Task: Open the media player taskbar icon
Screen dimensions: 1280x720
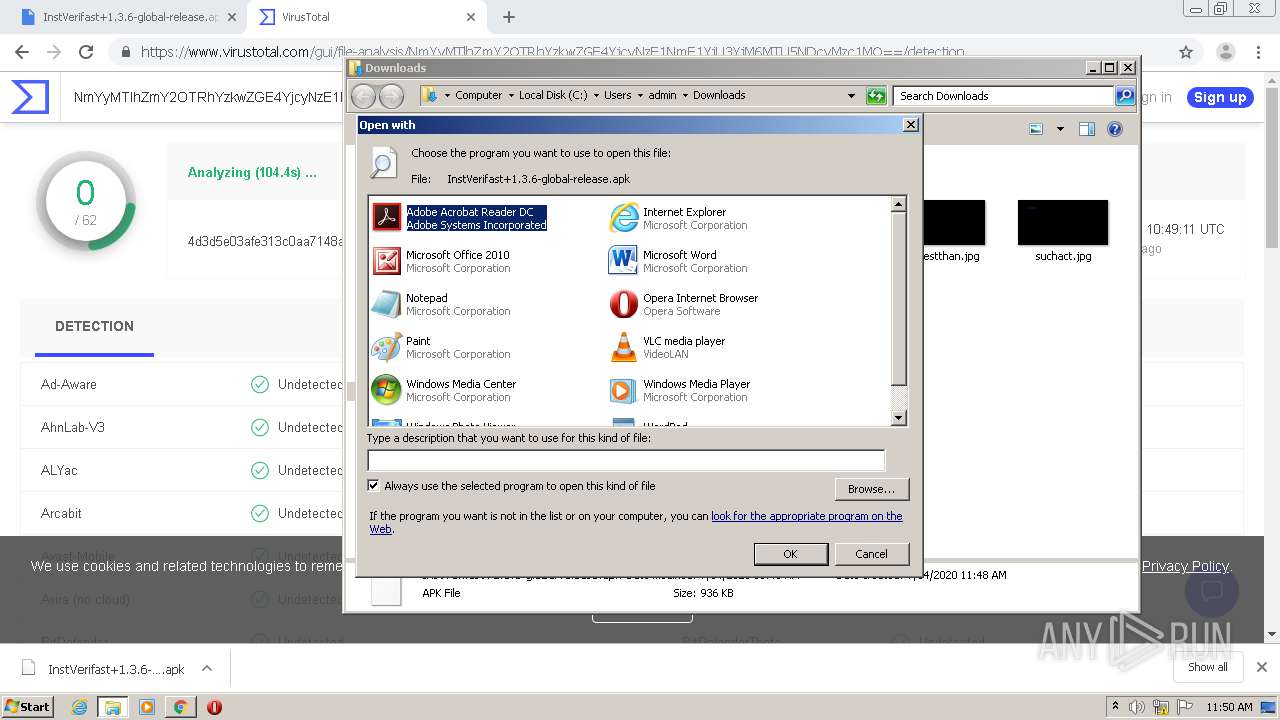Action: tap(147, 707)
